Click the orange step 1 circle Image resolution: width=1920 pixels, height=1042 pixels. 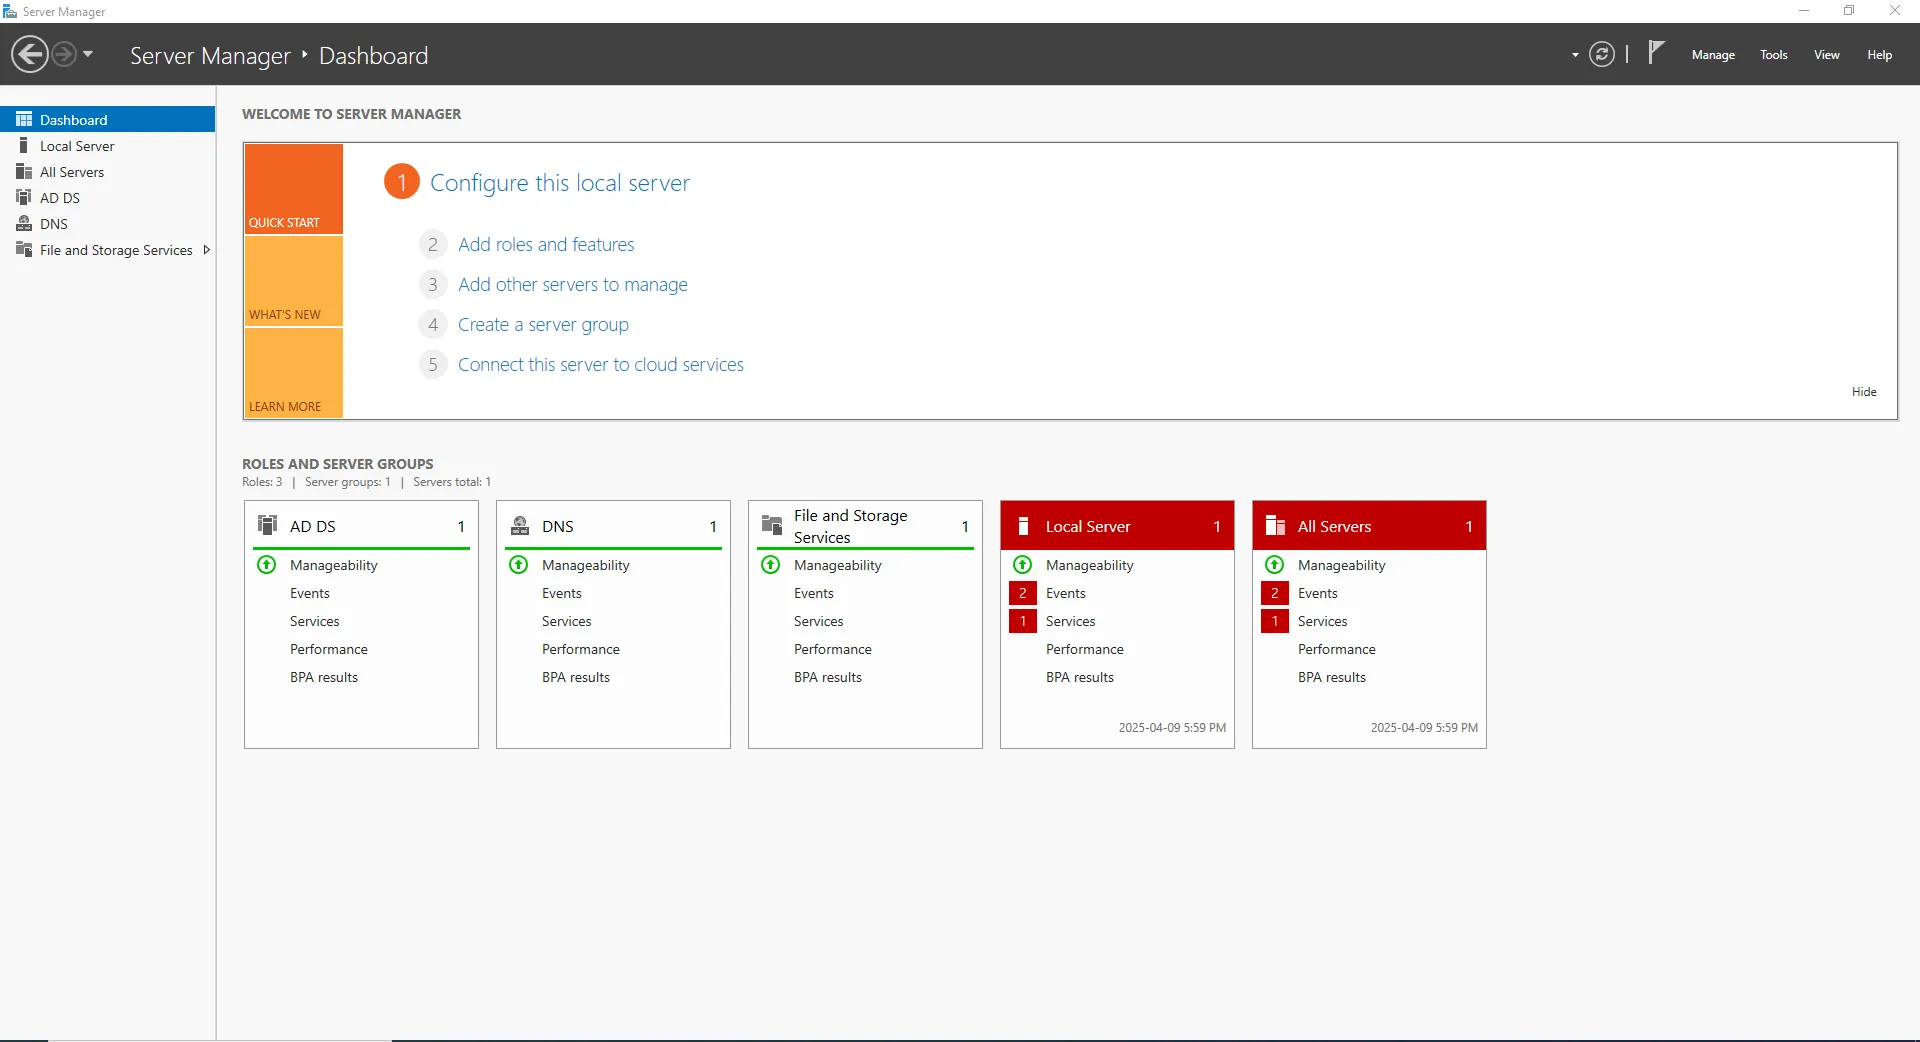tap(402, 182)
